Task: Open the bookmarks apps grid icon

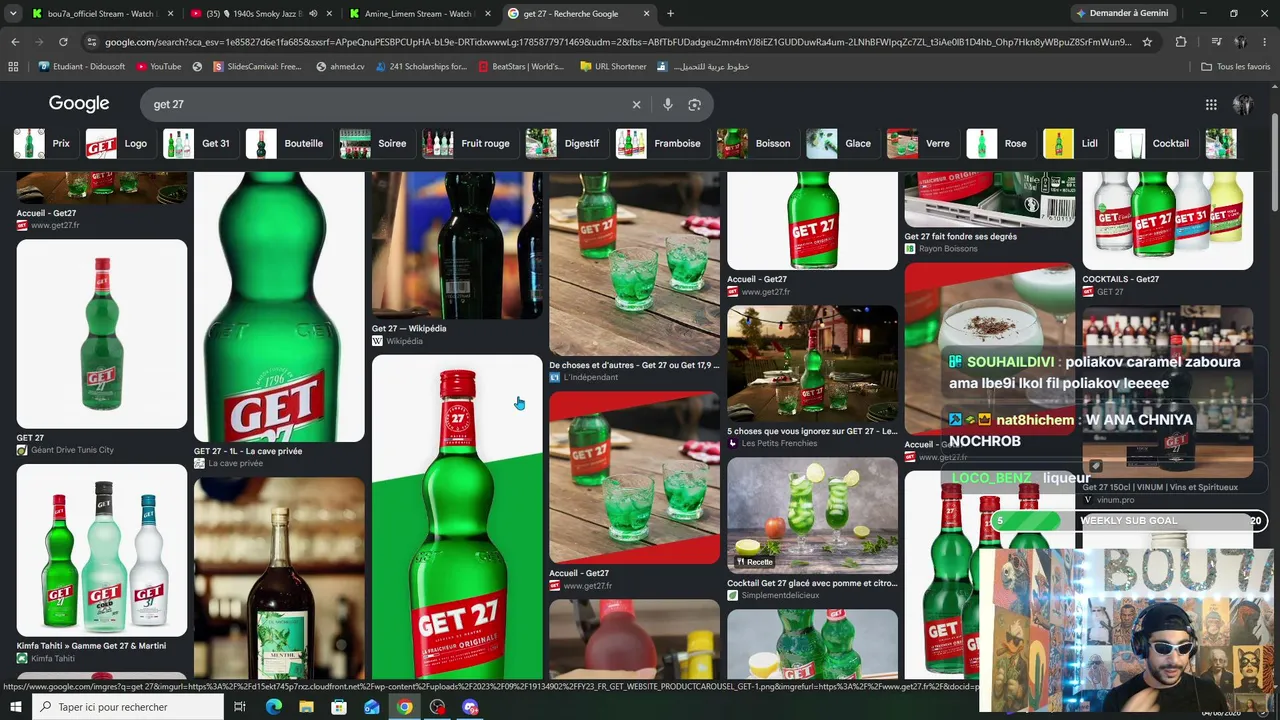Action: tap(13, 67)
